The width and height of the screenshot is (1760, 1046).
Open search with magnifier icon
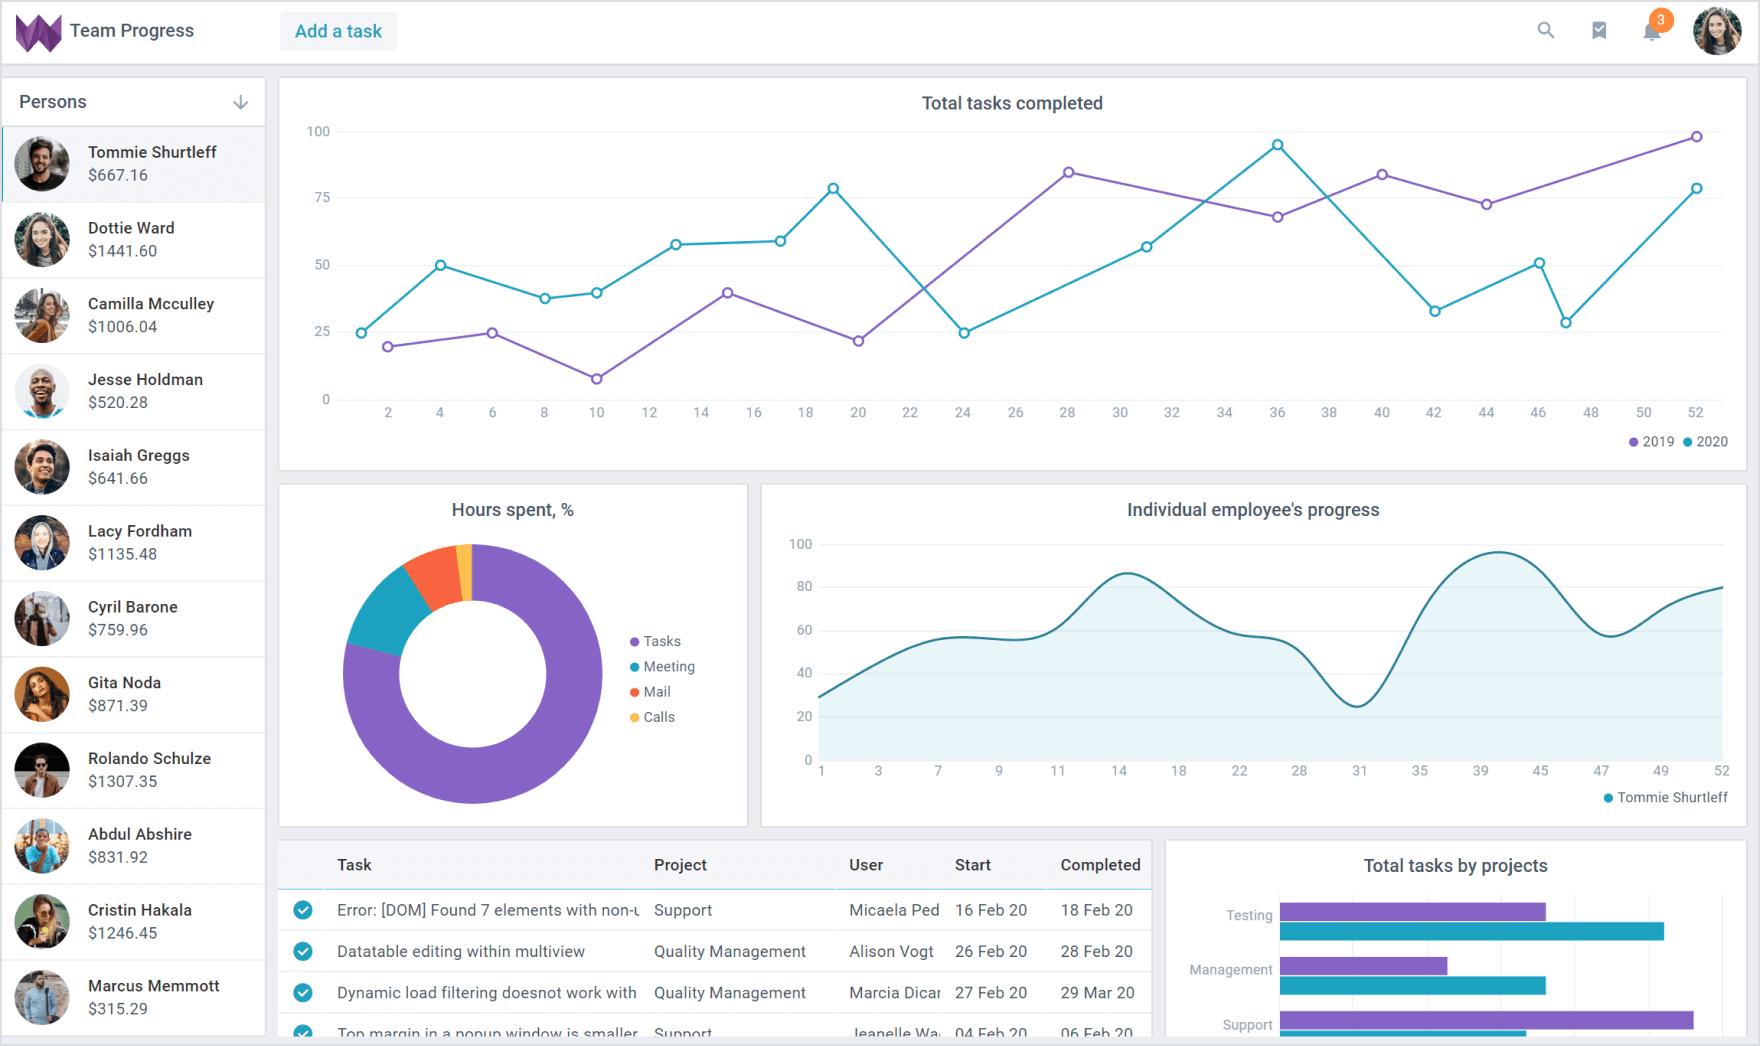(1546, 31)
